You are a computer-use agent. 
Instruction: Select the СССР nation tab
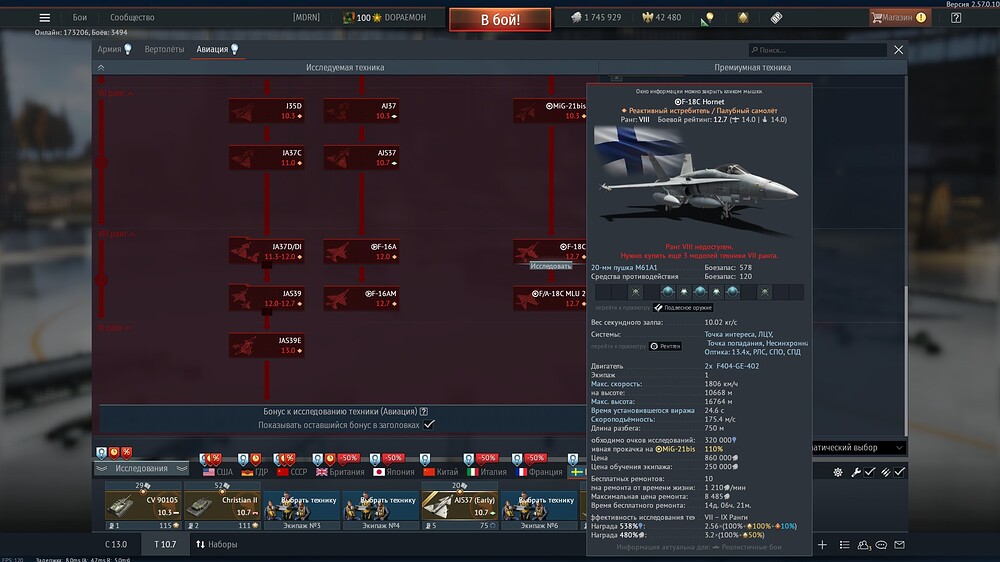coord(292,472)
